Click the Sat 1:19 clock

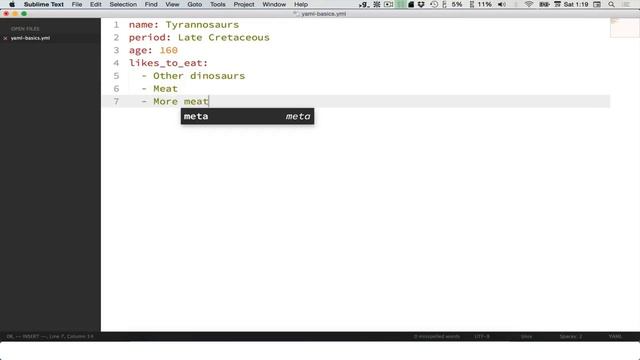tap(576, 4)
